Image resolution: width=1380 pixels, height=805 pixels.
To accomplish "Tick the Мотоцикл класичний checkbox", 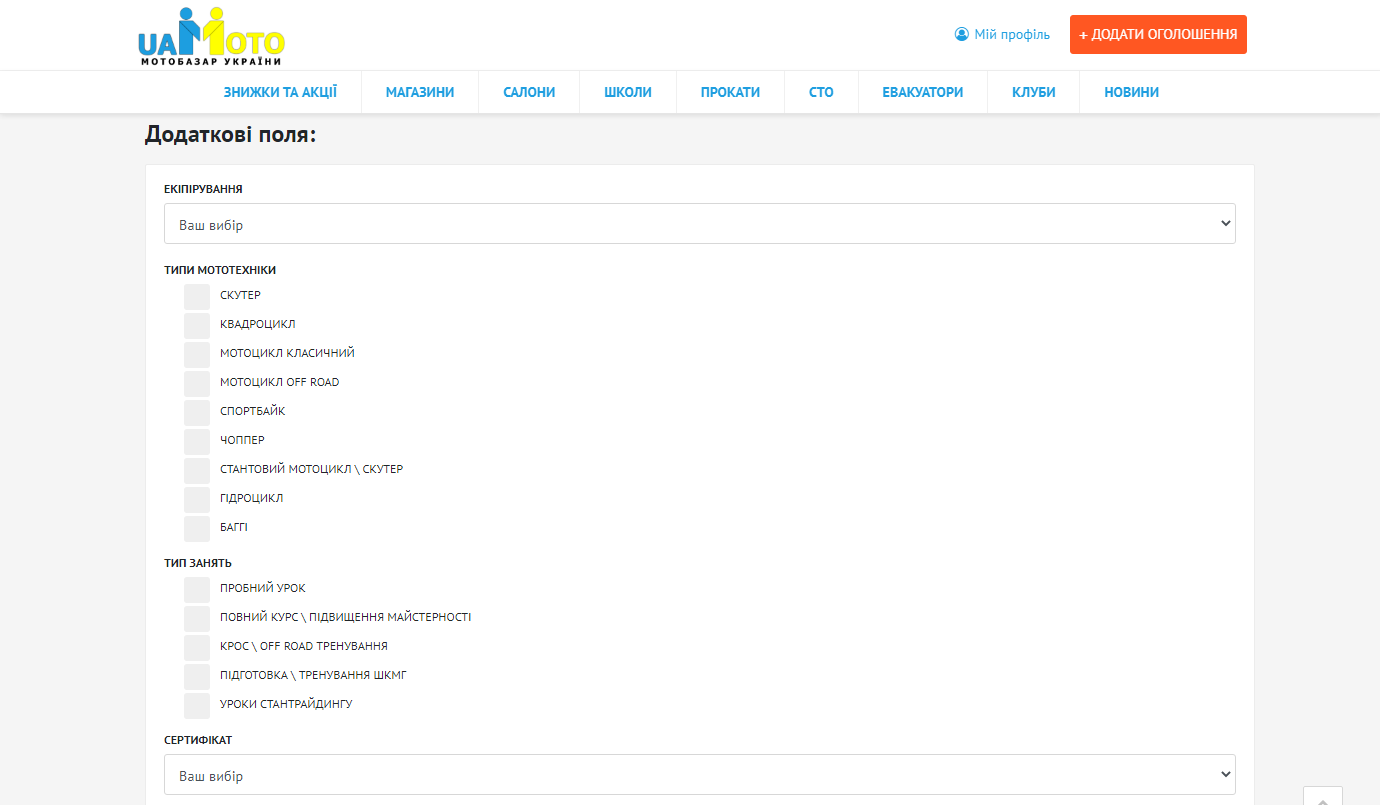I will (197, 354).
